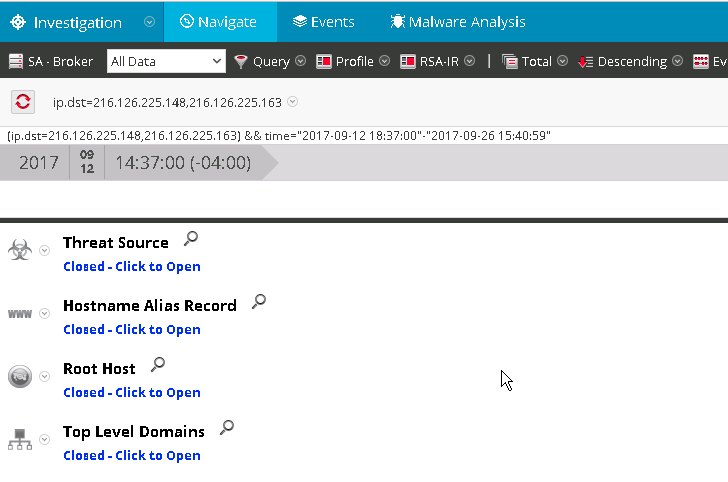Open the Events tab

tap(324, 22)
